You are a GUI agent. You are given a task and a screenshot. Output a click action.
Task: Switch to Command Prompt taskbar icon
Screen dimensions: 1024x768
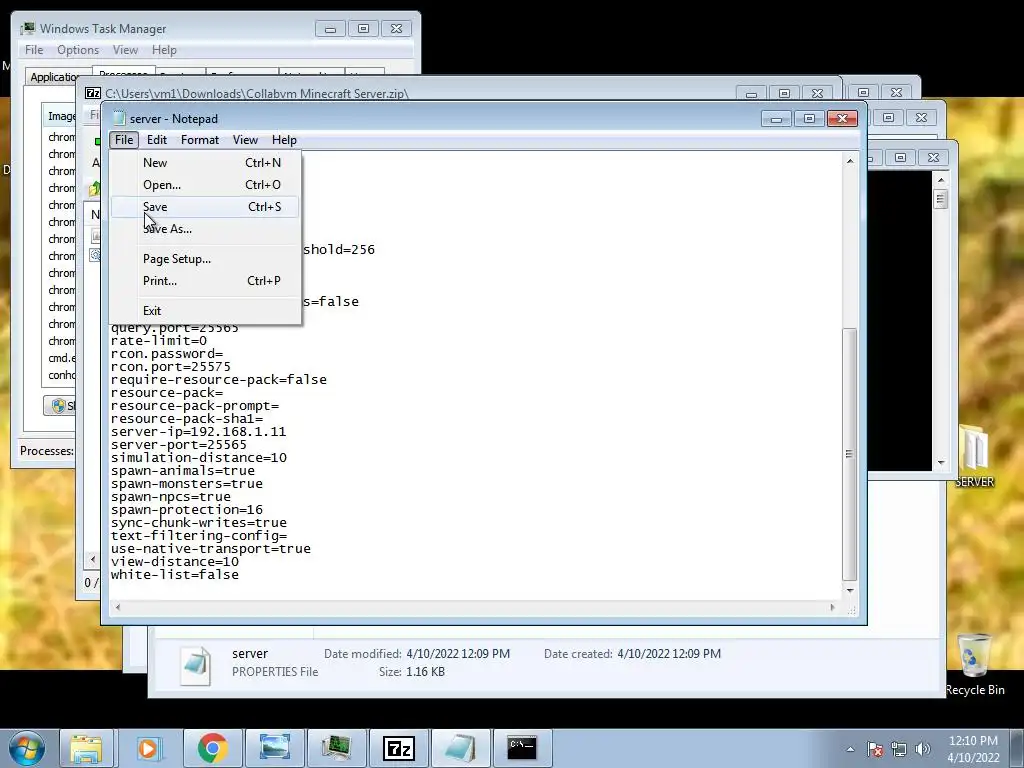point(522,748)
